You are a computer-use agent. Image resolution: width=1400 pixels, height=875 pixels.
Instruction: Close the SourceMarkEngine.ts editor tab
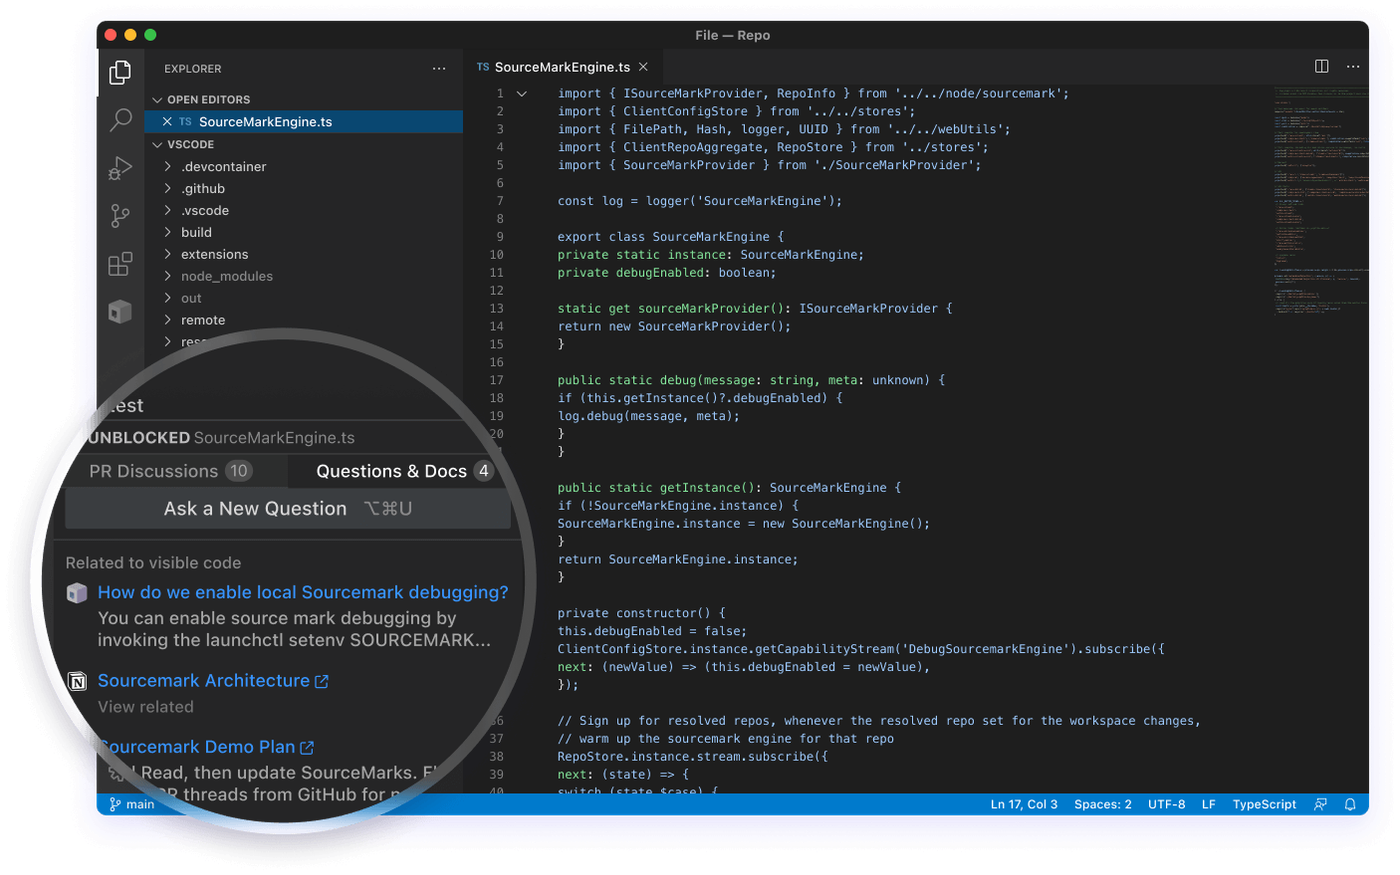[643, 67]
